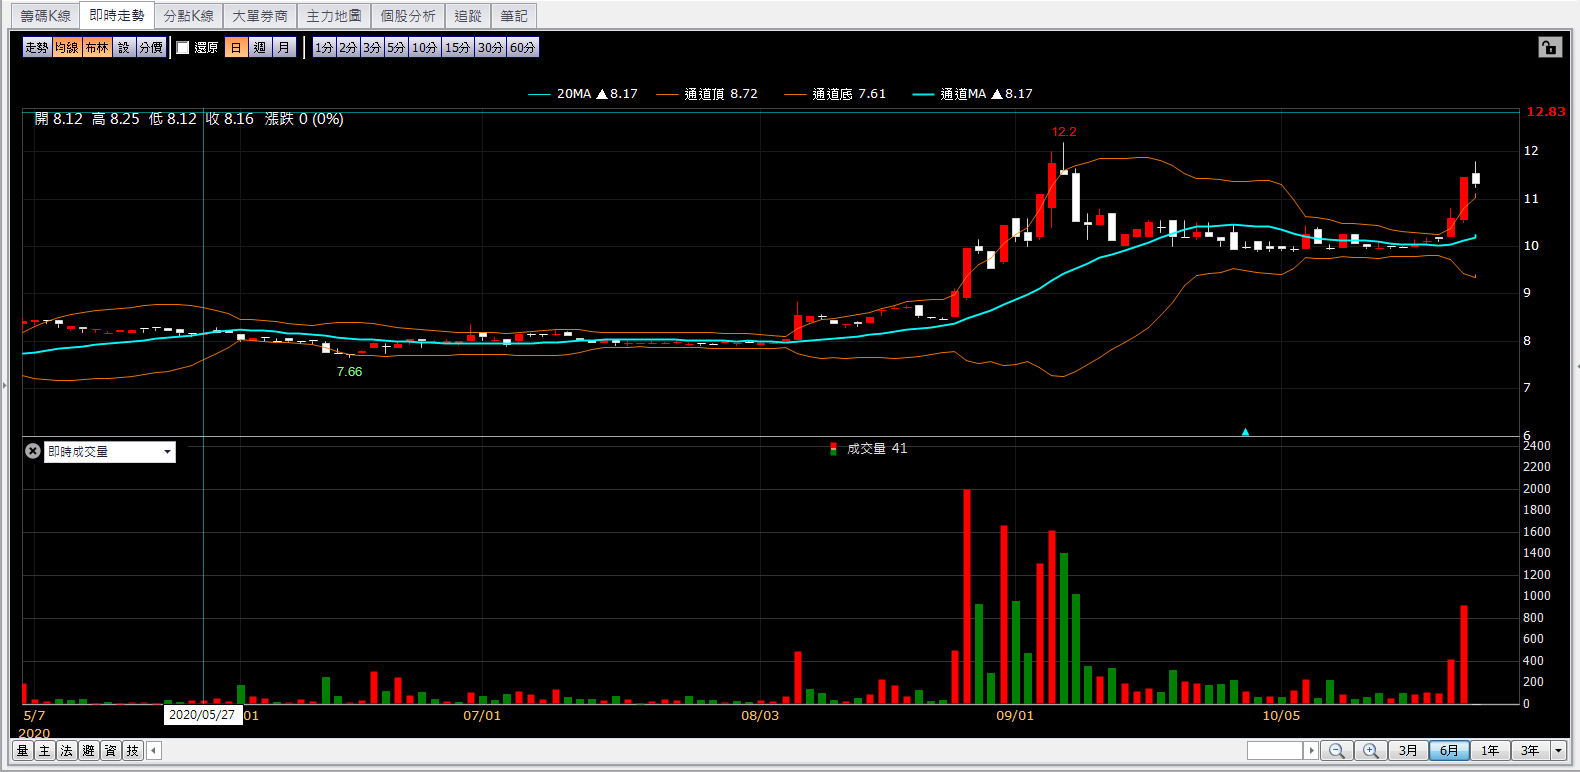Switch to 30分 minute interval
This screenshot has height=772, width=1580.
click(490, 47)
